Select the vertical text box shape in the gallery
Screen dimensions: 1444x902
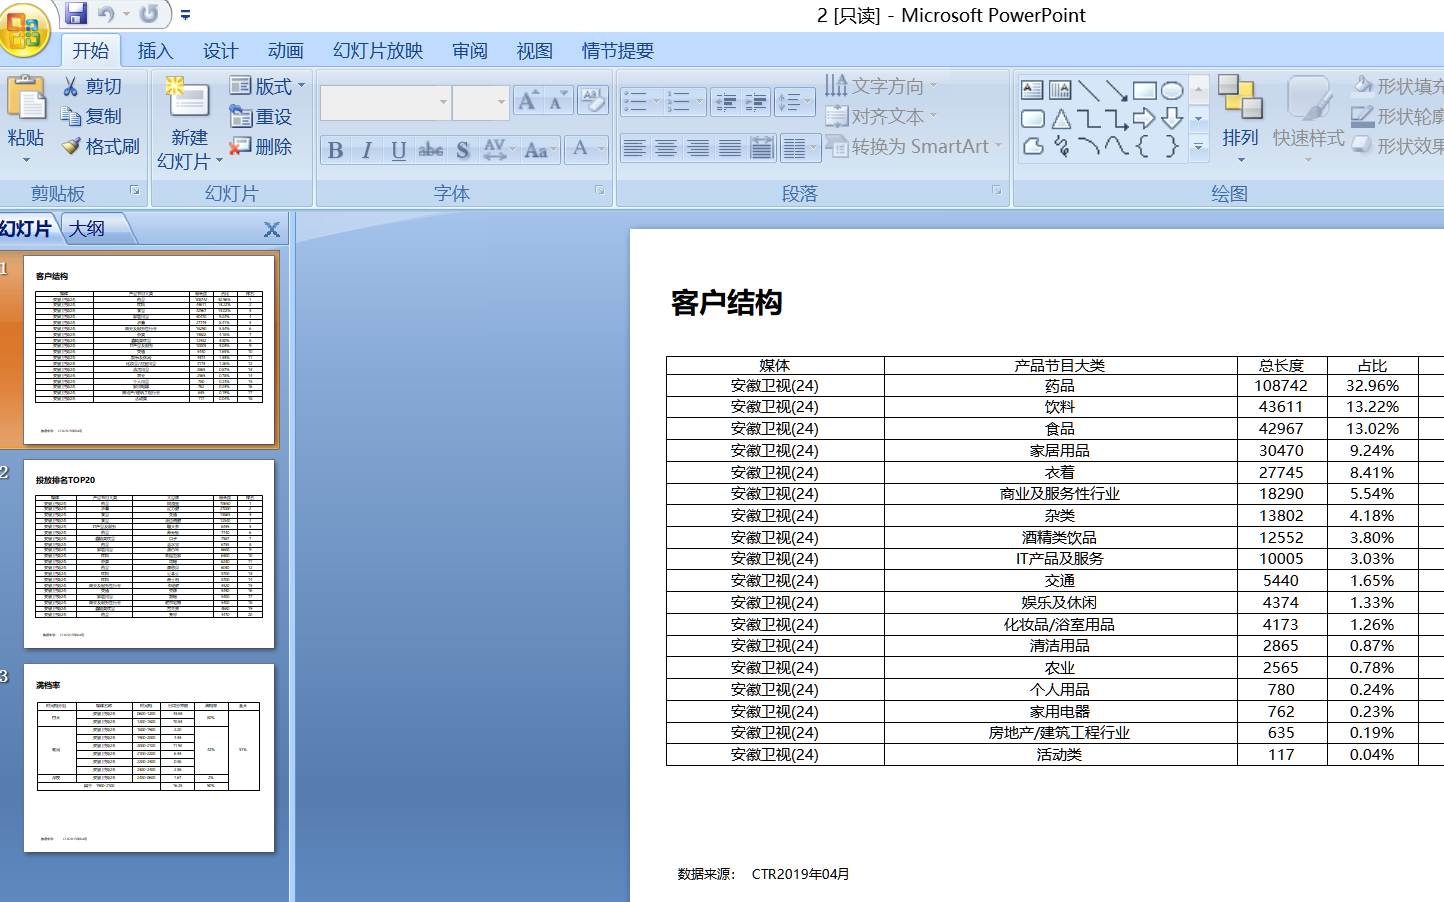click(x=1060, y=90)
